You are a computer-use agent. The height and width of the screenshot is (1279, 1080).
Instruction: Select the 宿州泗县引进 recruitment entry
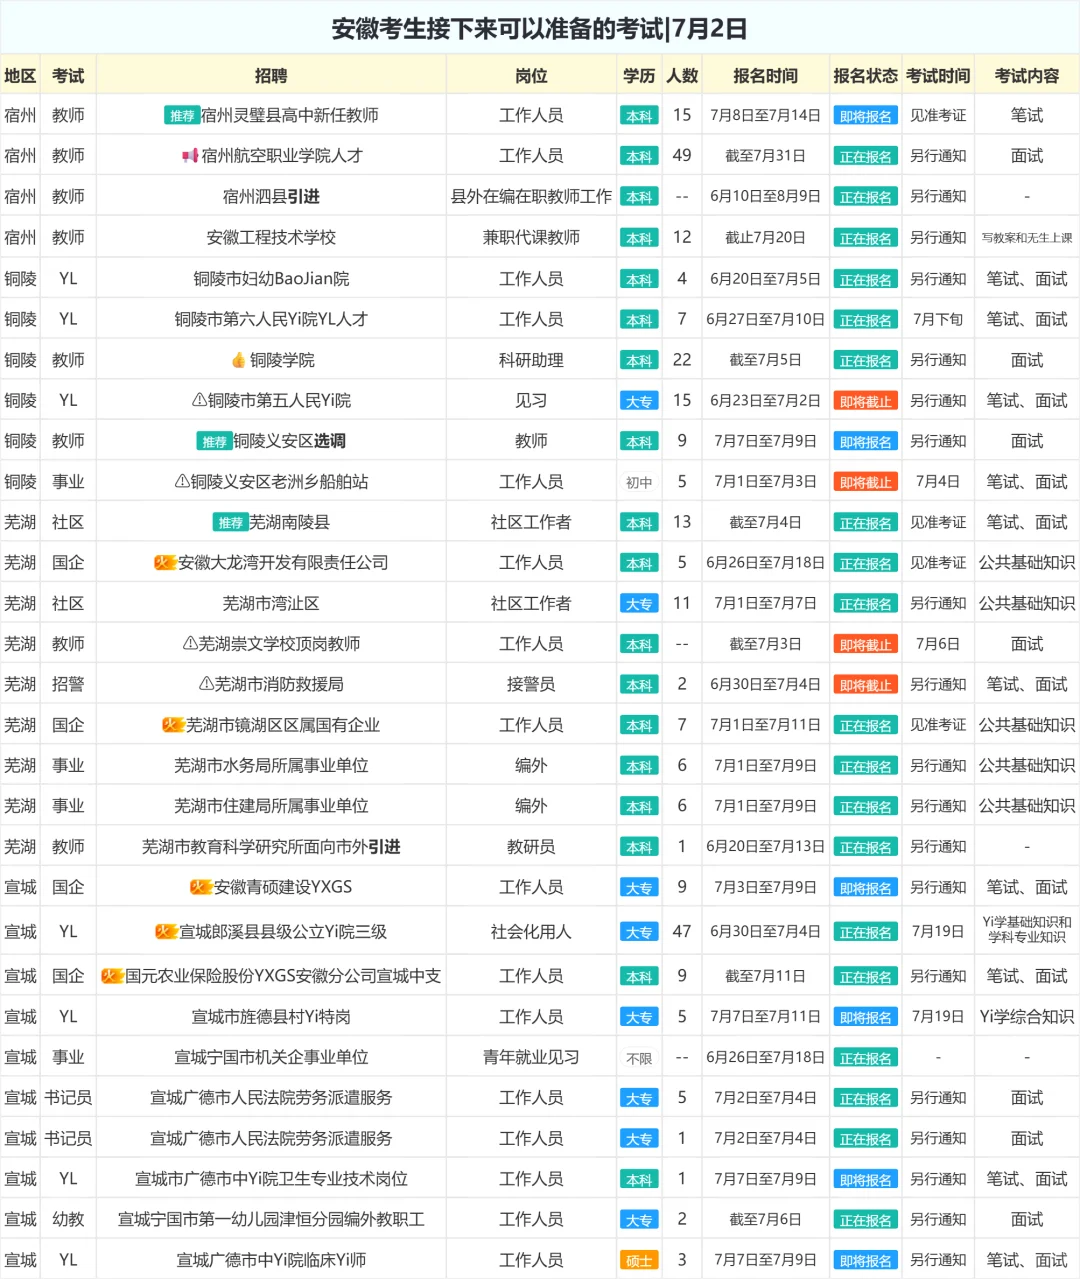click(271, 197)
